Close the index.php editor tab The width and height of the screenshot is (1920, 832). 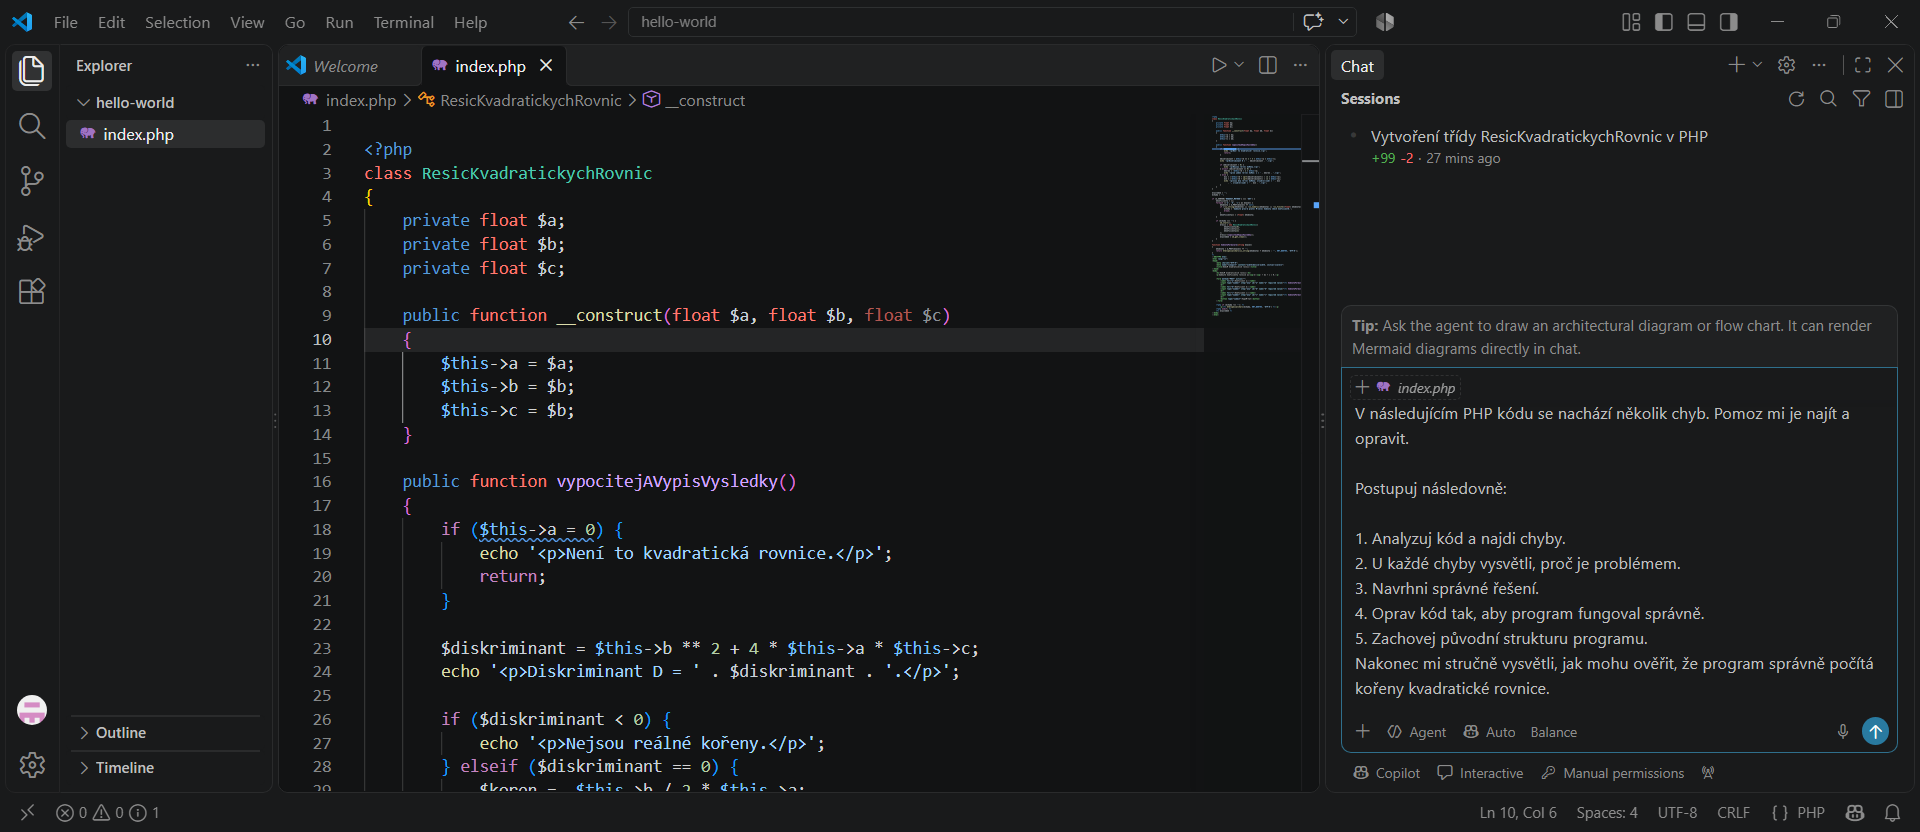pos(546,65)
